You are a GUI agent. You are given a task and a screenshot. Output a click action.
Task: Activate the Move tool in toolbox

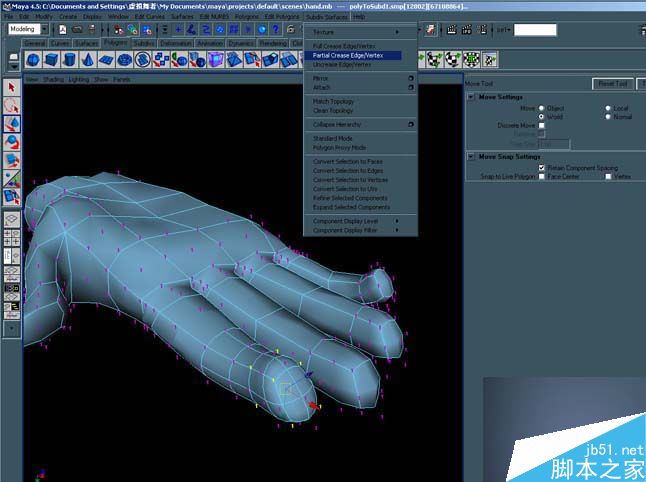12,124
